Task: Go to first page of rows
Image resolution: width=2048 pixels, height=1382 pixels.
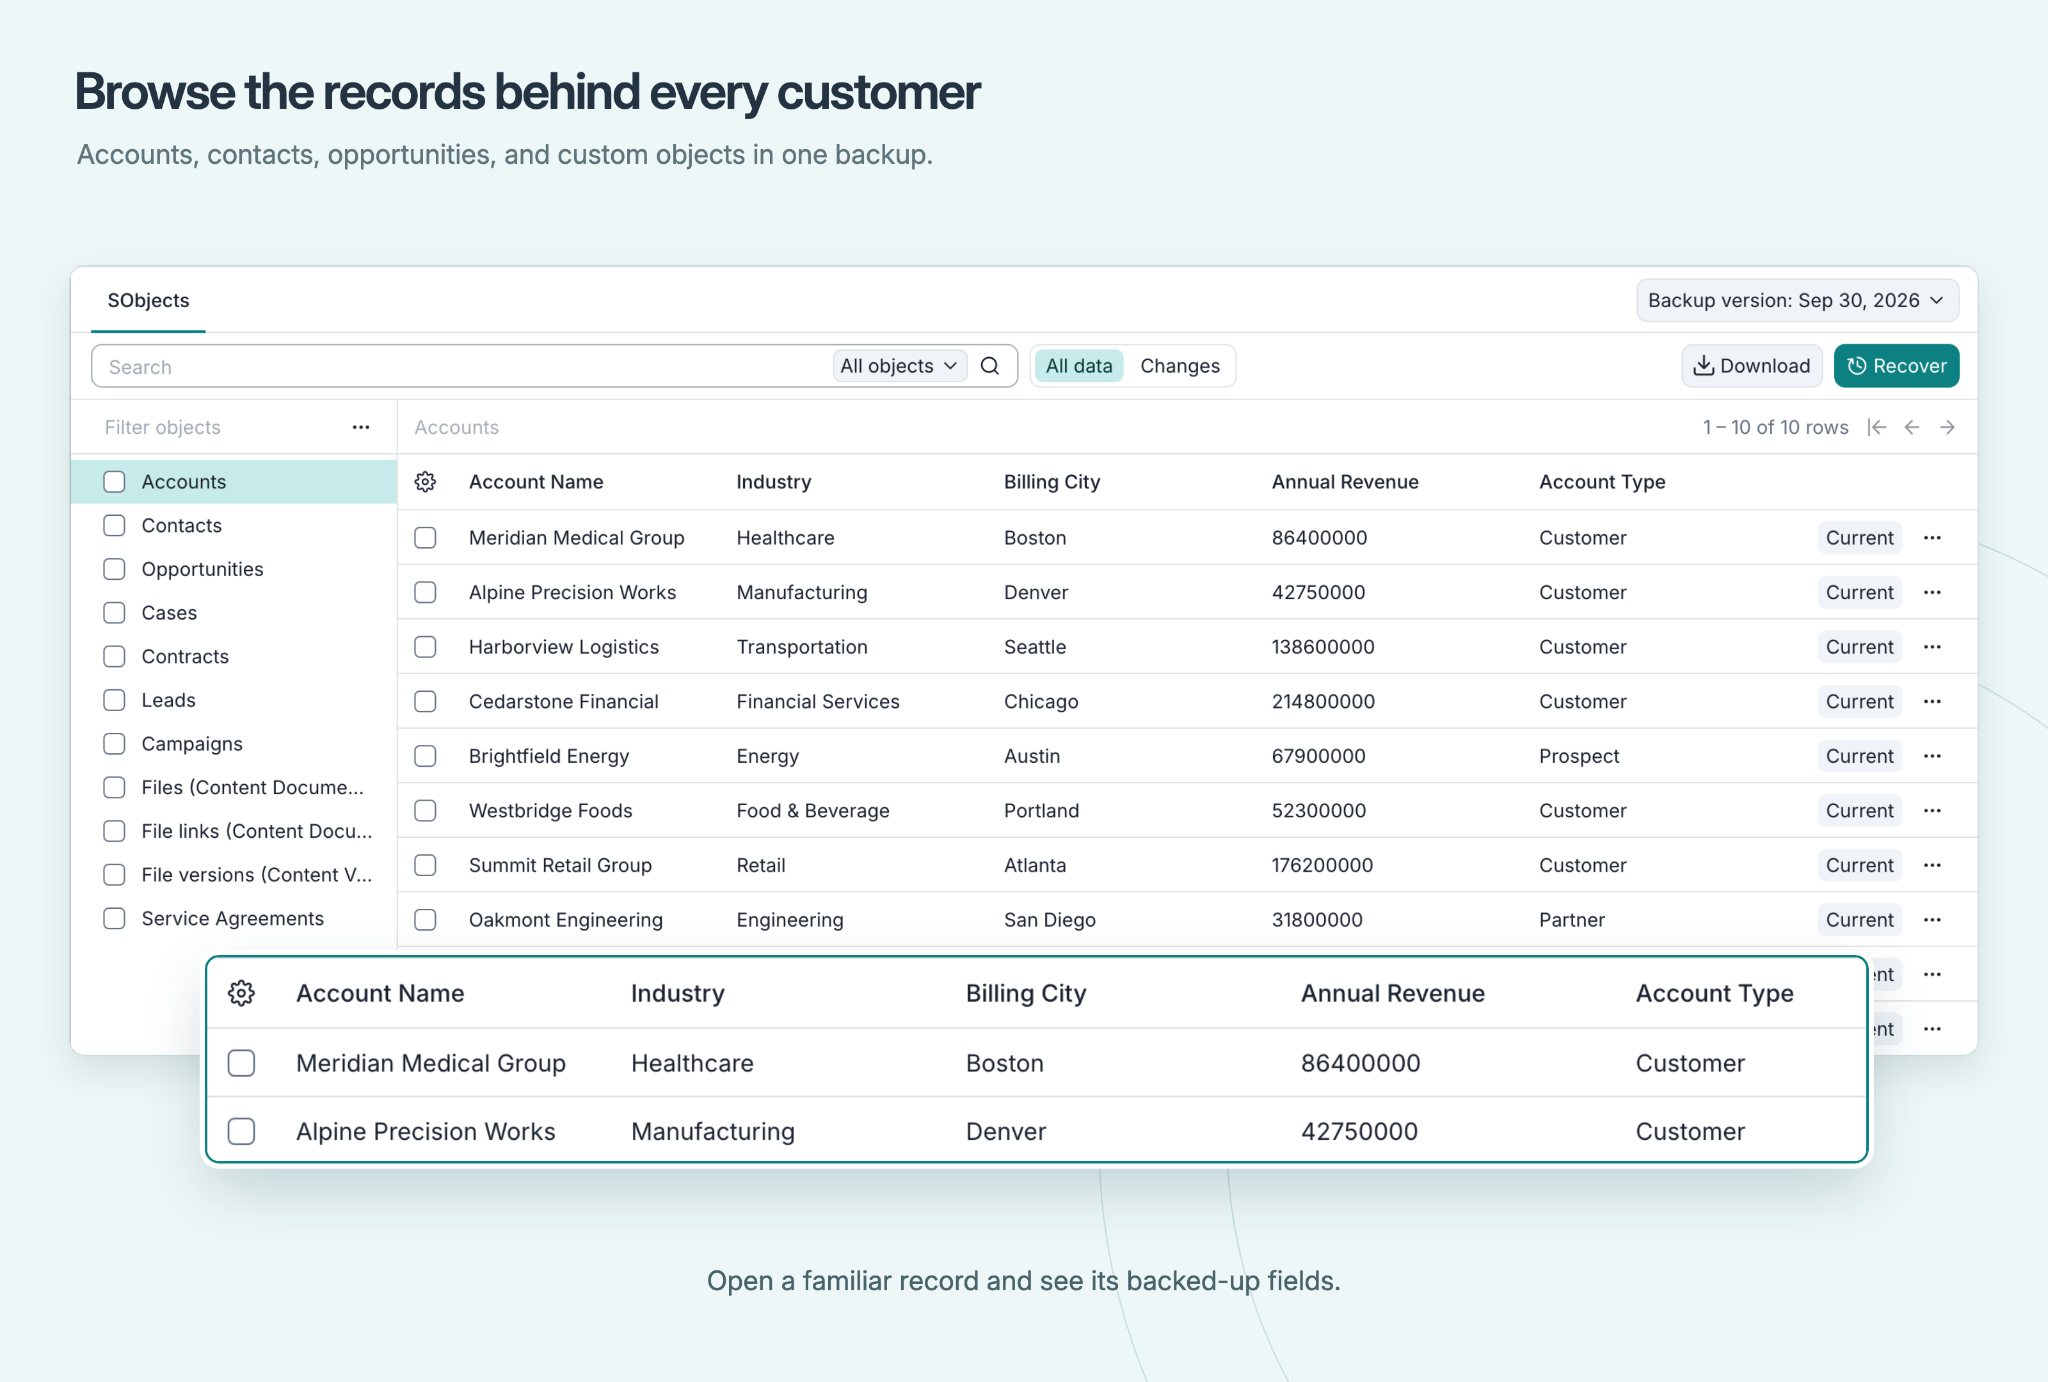Action: point(1877,427)
